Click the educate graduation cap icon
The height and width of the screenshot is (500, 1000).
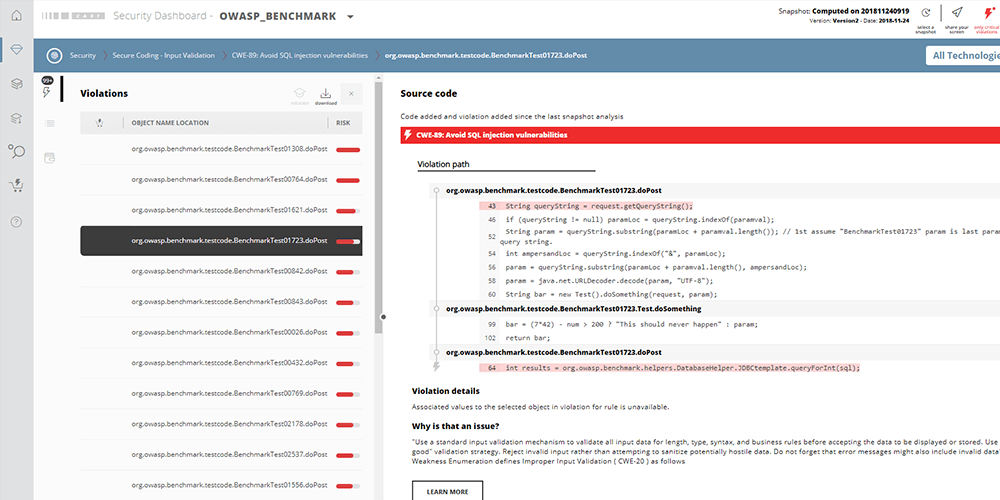[x=299, y=95]
